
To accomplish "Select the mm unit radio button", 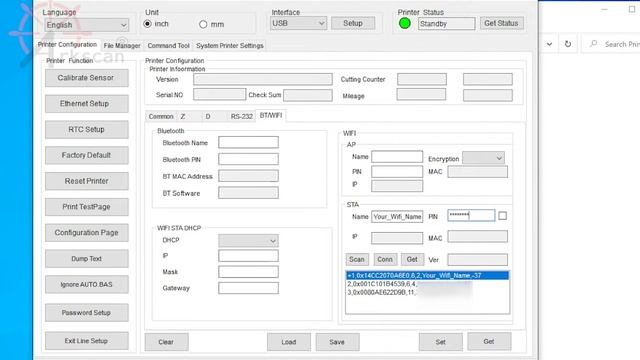I will [203, 24].
